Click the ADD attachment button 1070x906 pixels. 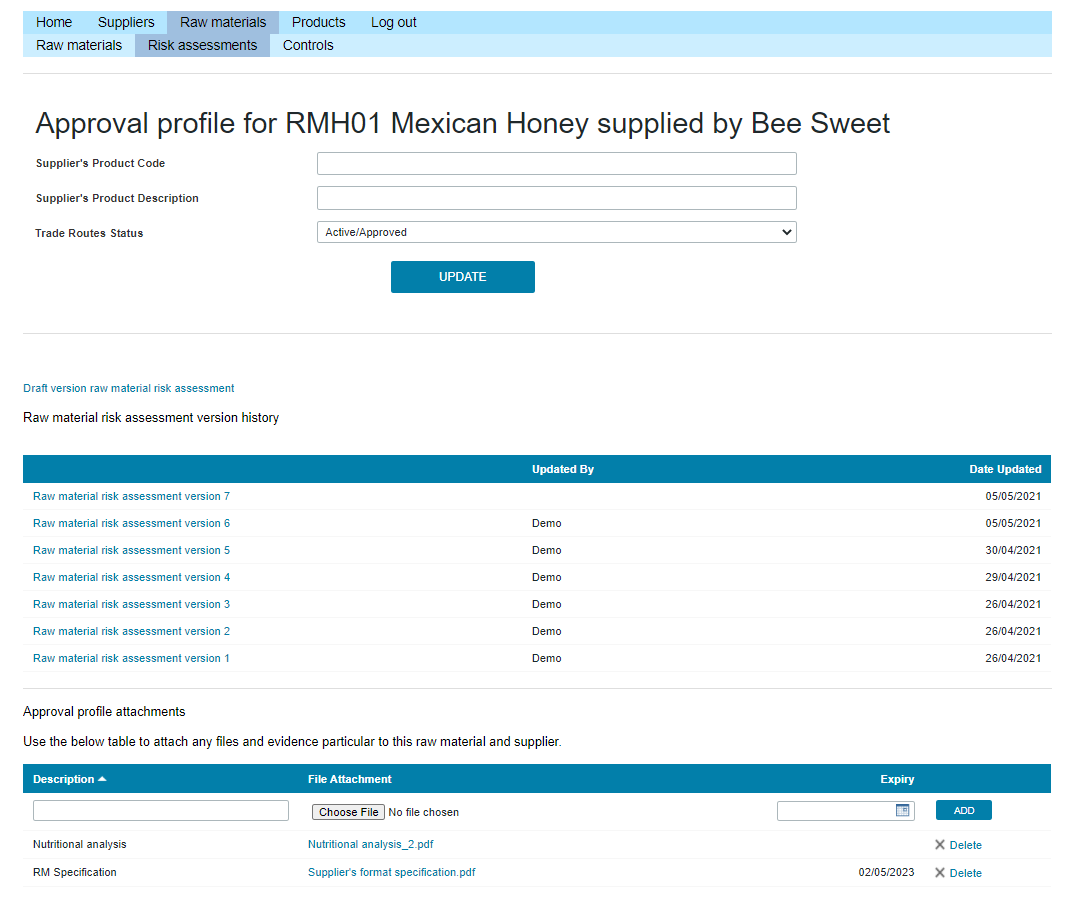(964, 810)
